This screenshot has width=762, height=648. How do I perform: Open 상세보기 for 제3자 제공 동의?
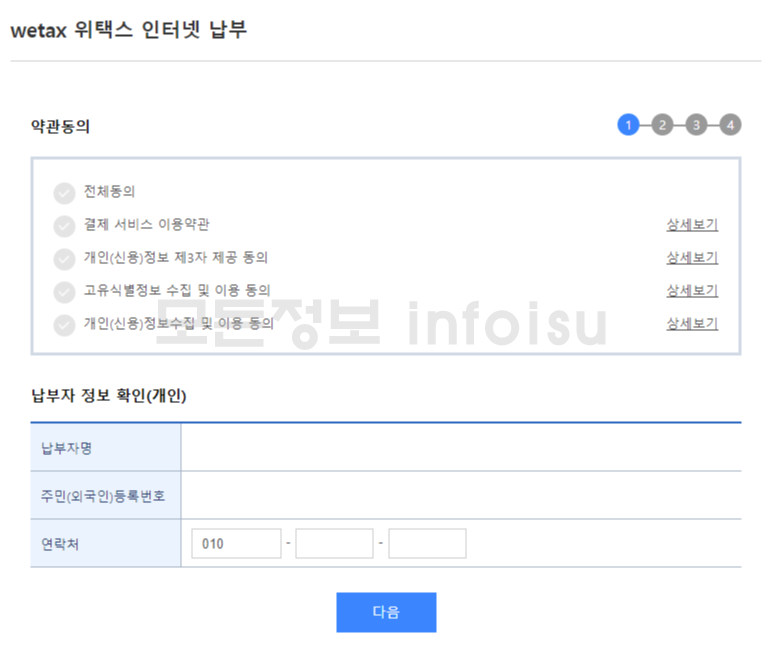coord(692,258)
